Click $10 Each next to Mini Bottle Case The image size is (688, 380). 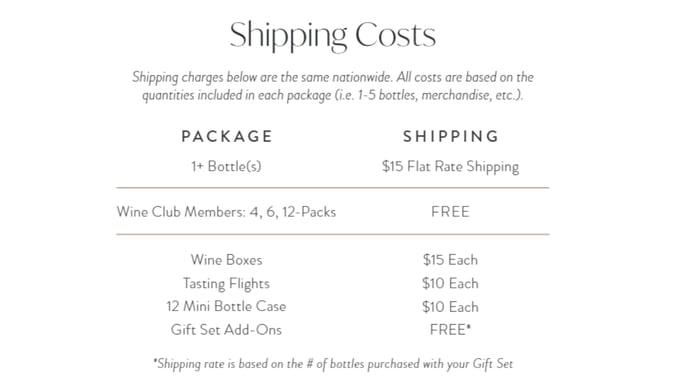pyautogui.click(x=450, y=307)
